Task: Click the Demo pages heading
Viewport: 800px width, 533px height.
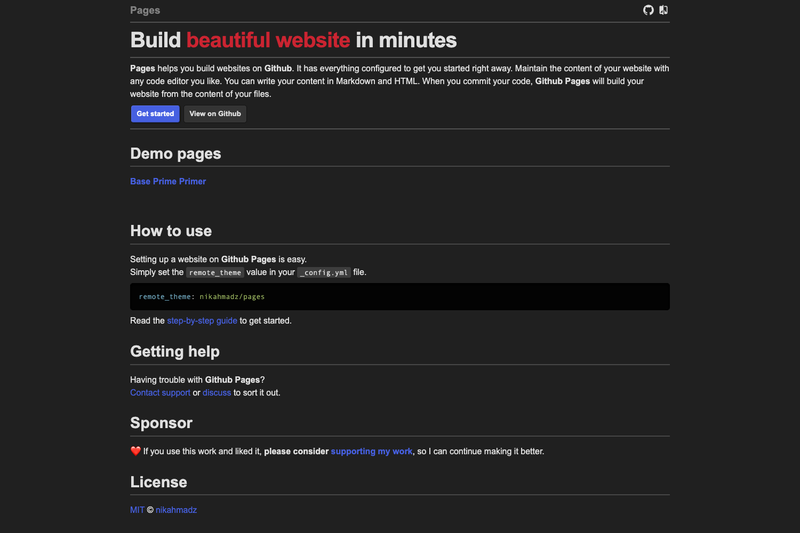Action: point(176,154)
